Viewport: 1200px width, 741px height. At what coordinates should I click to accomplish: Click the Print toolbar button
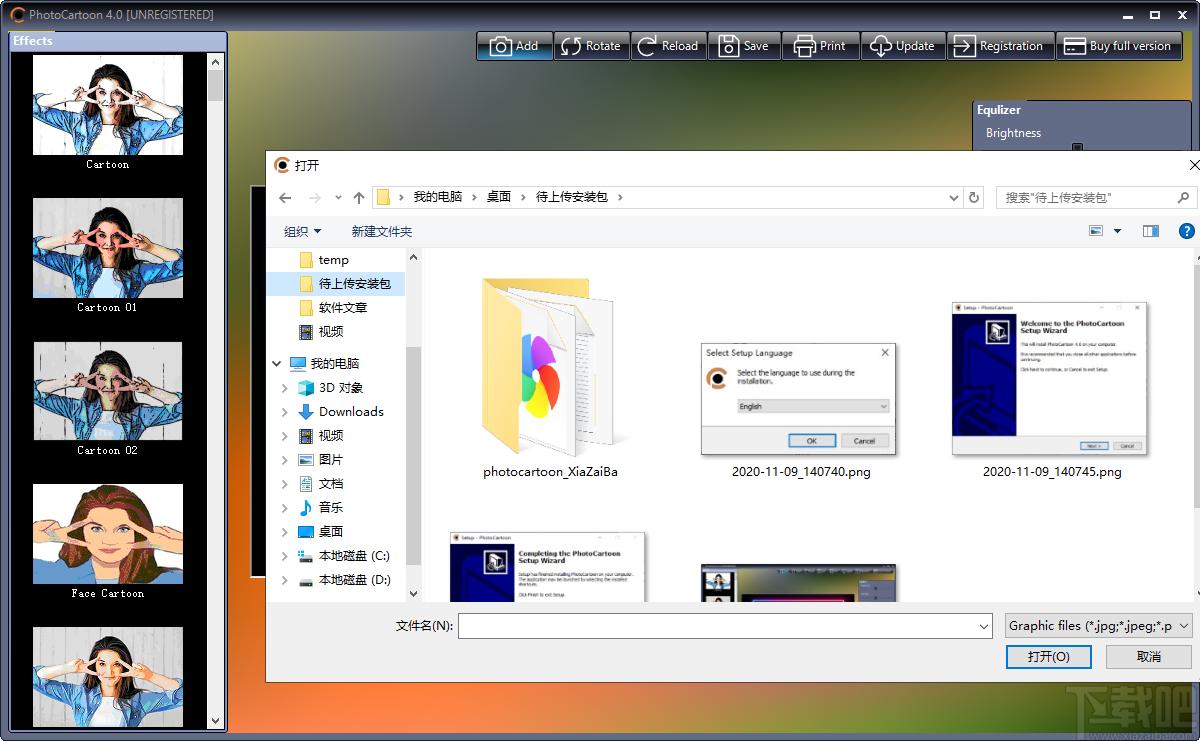click(x=820, y=46)
